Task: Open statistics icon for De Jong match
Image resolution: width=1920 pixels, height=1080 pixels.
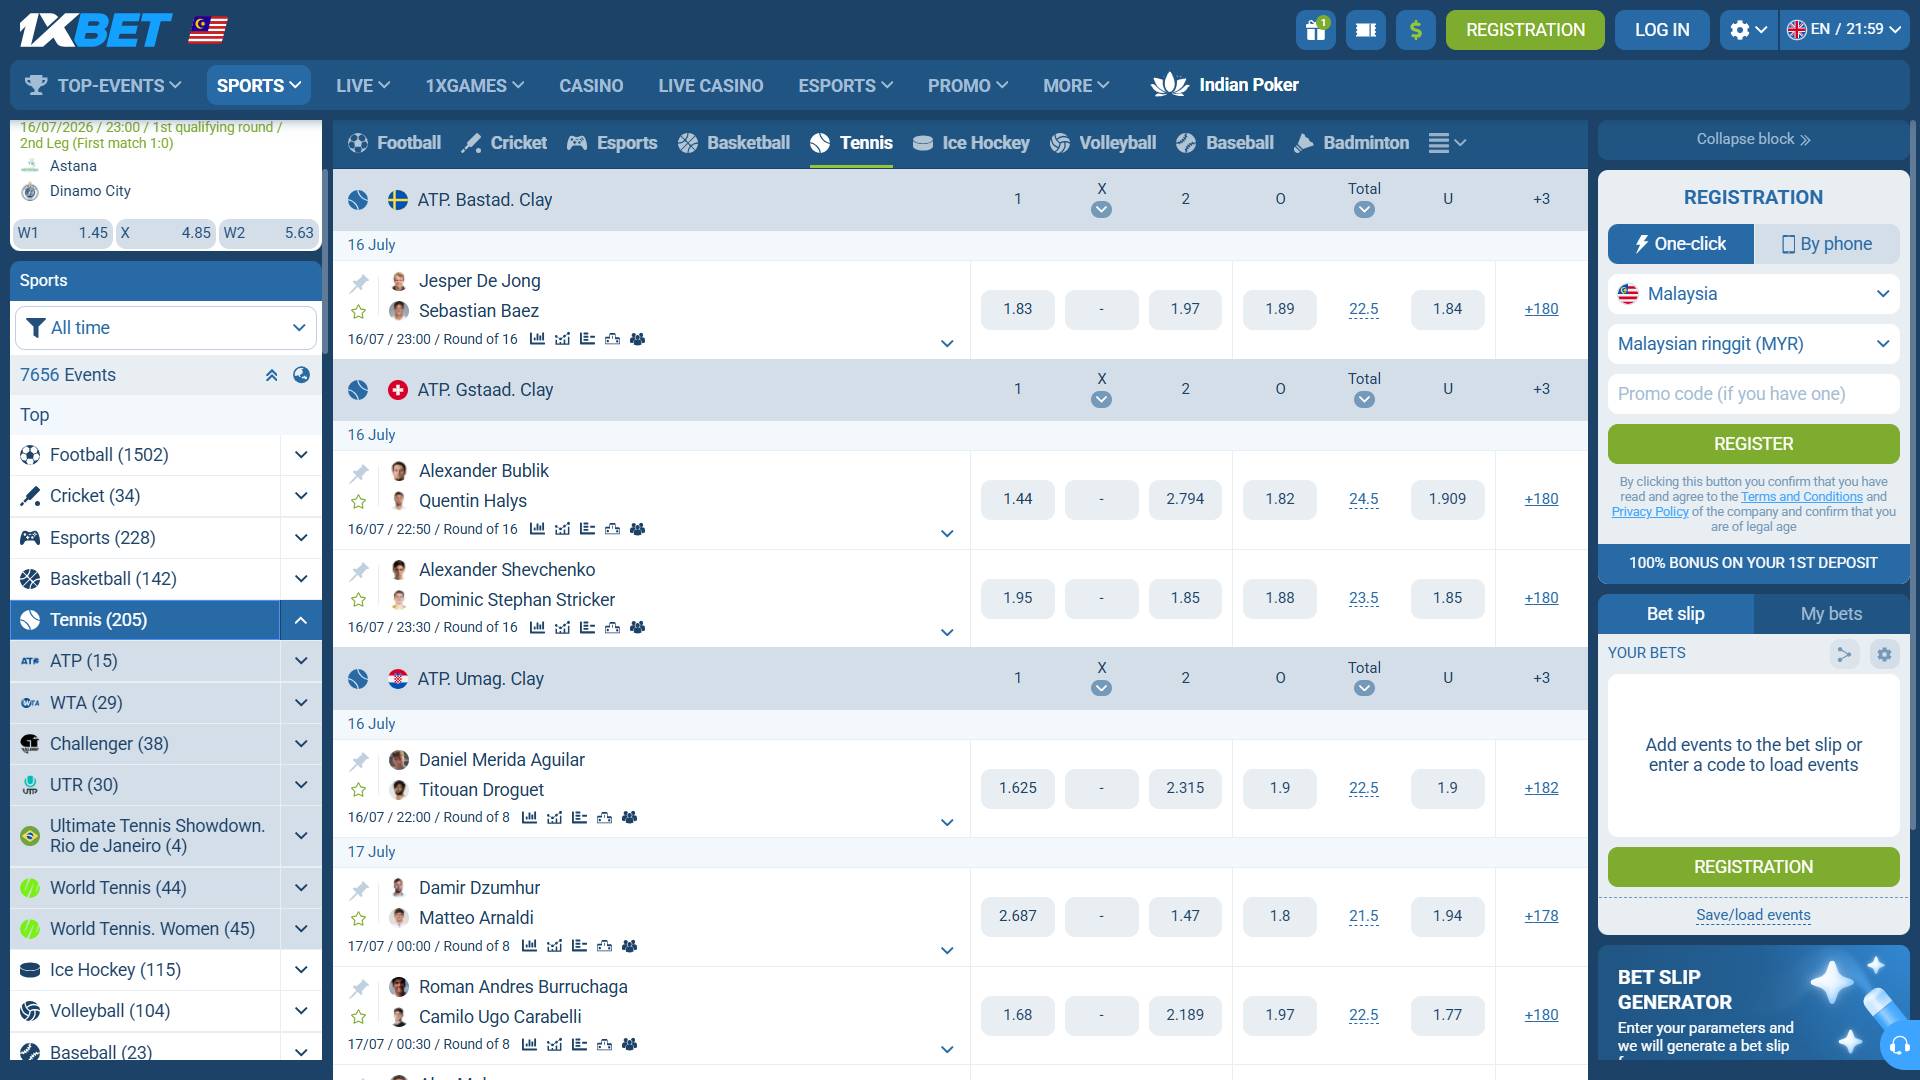Action: 537,339
